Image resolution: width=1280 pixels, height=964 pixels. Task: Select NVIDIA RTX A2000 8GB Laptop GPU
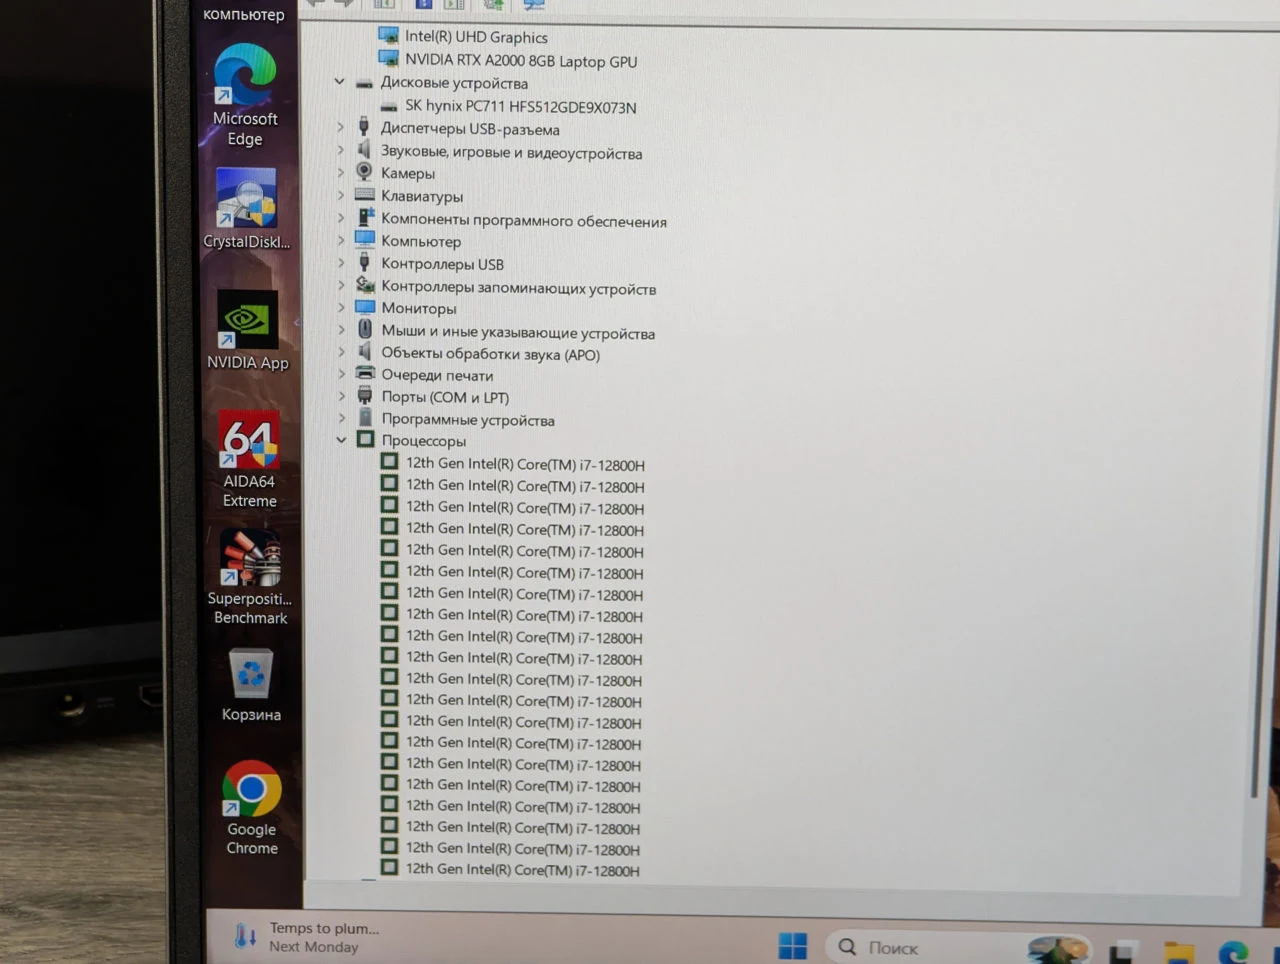[x=520, y=61]
